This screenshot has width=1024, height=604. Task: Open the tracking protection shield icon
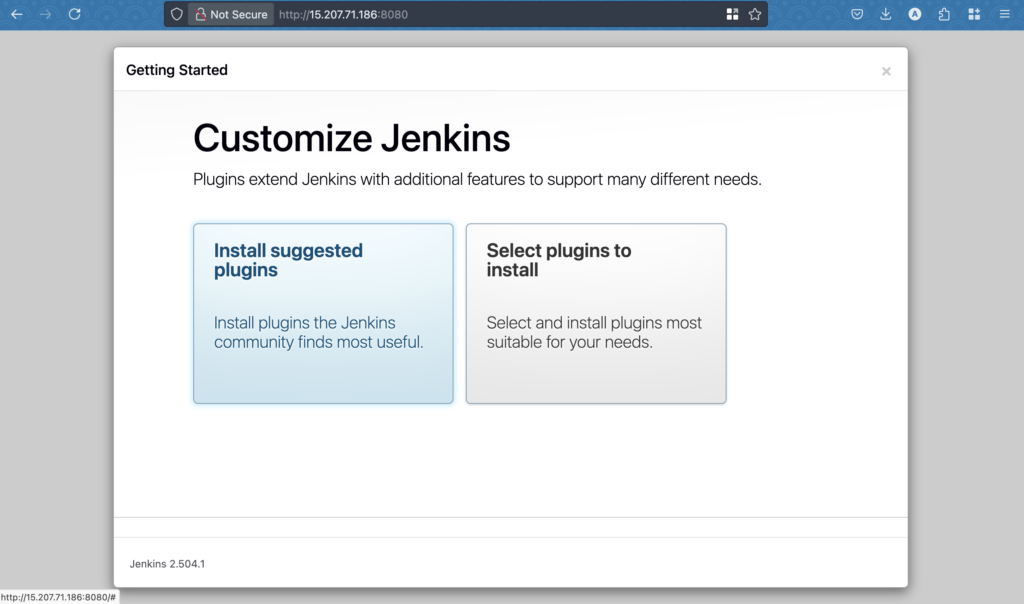[176, 14]
